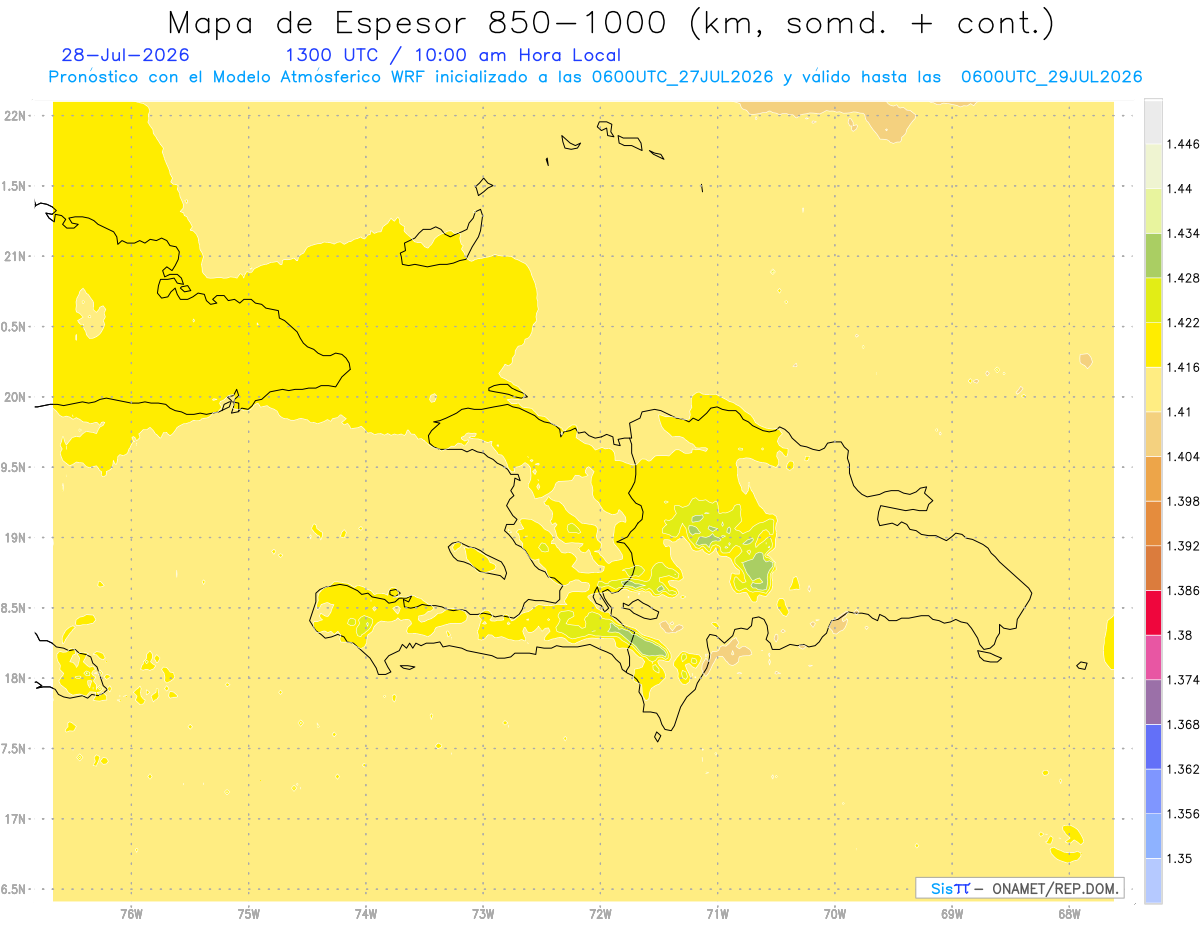Pick the green swatch between 1.428 and 1.434

1153,255
